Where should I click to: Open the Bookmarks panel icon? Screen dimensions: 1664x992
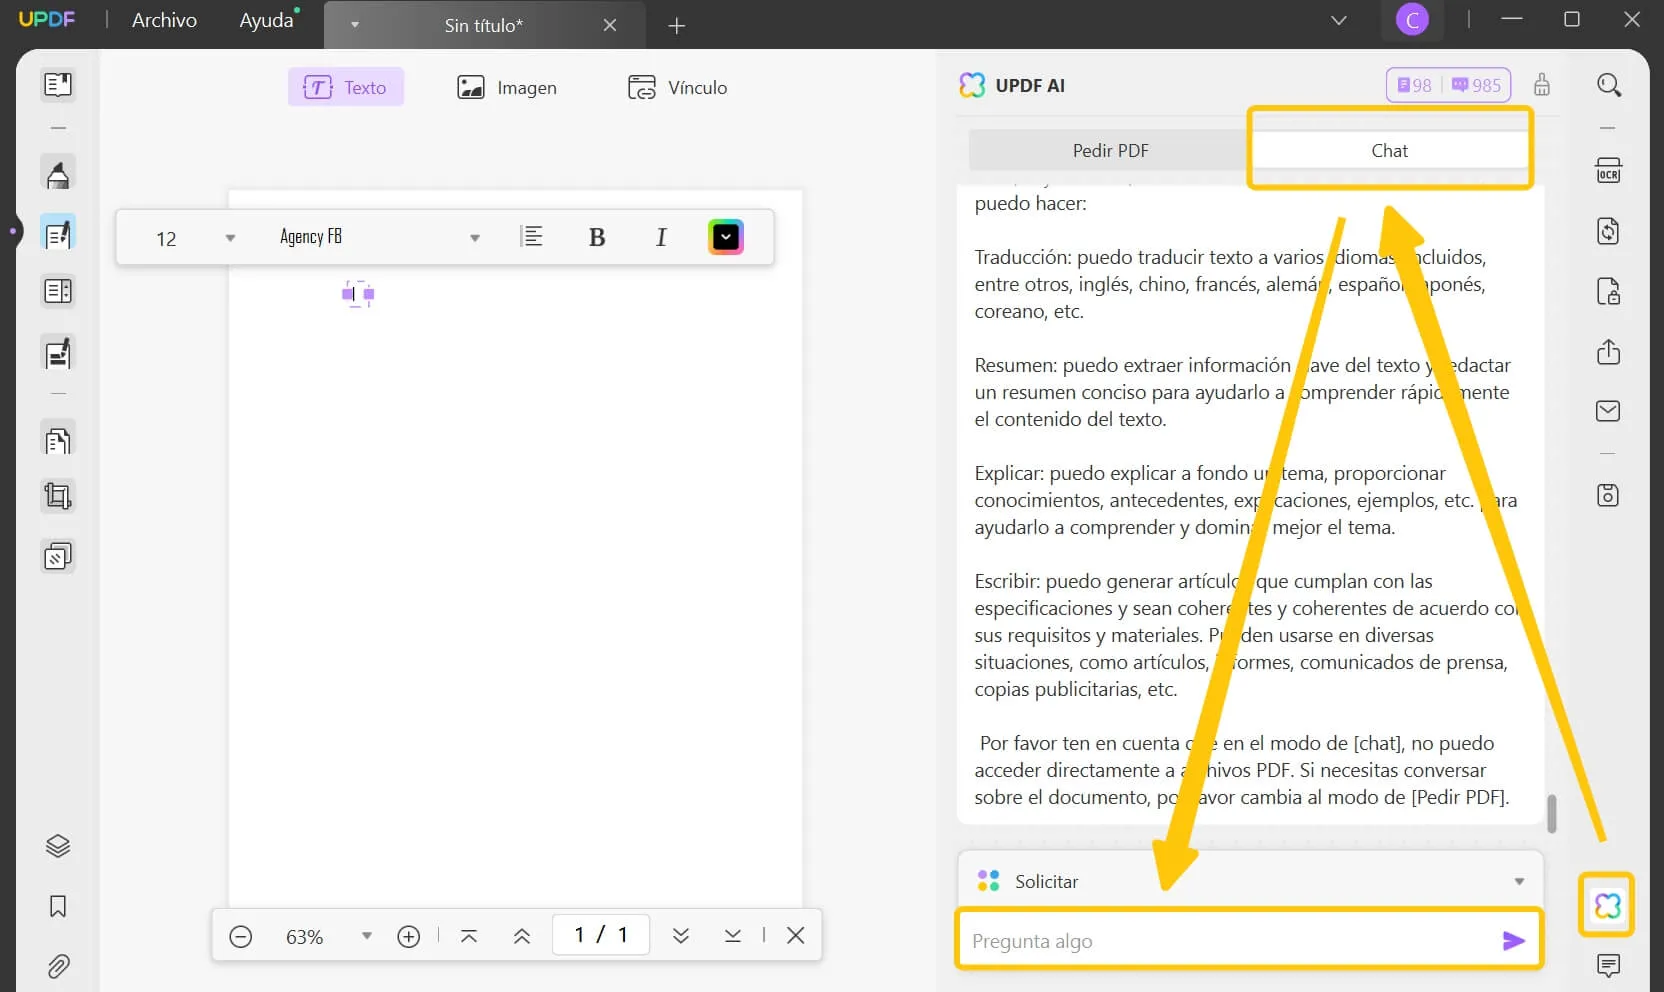[58, 906]
